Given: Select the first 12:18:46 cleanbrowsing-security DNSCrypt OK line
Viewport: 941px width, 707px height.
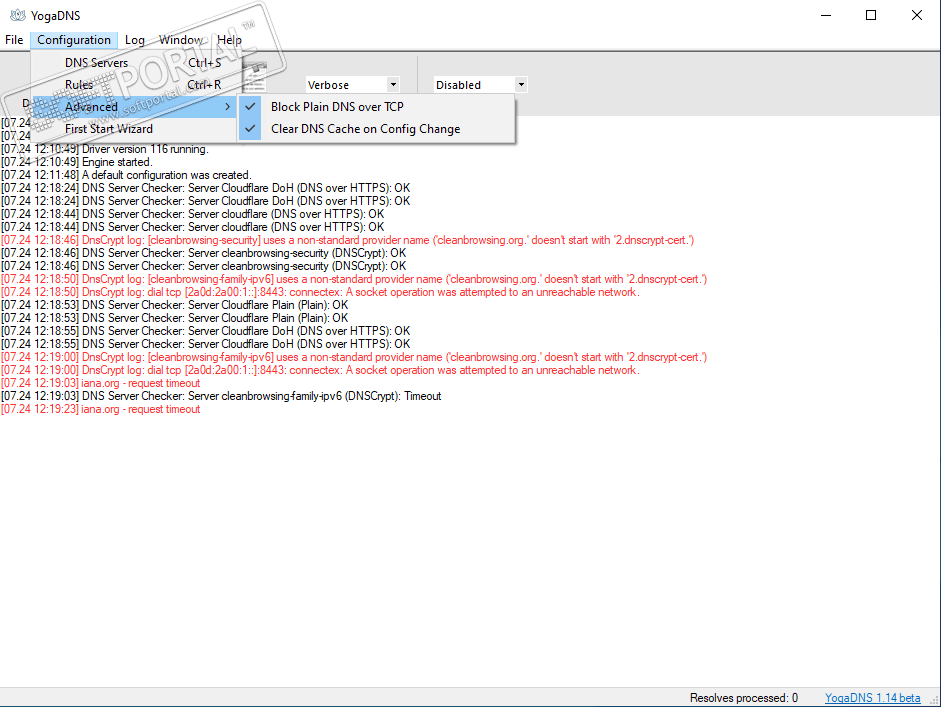Looking at the screenshot, I should (x=203, y=253).
